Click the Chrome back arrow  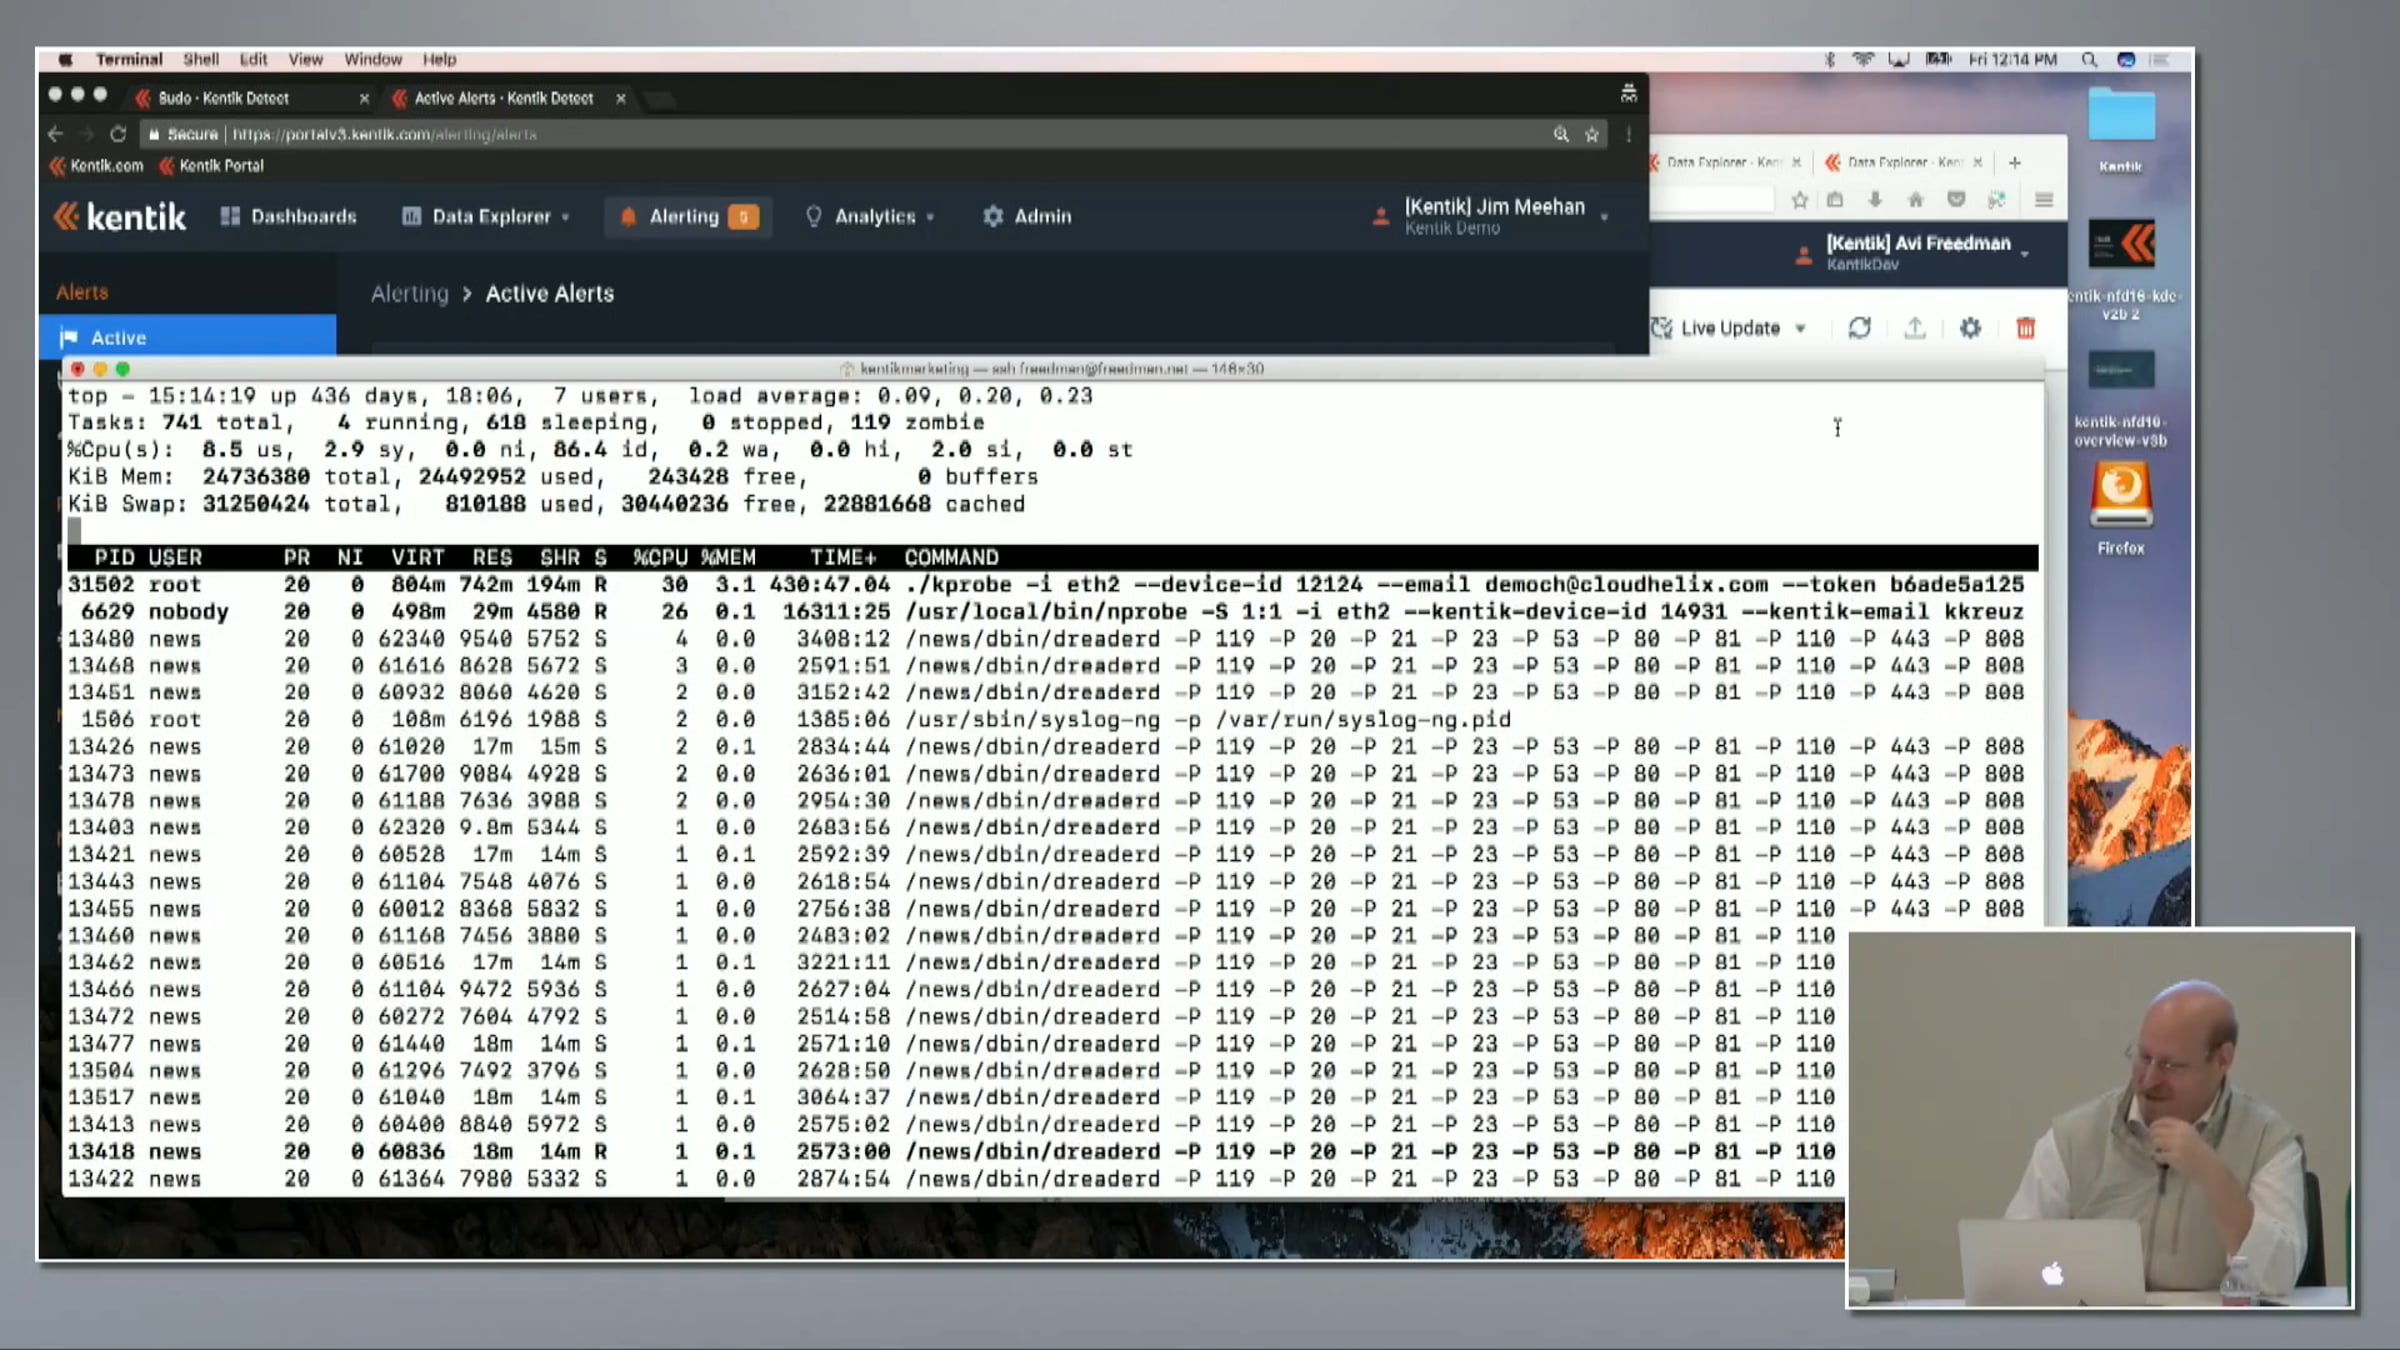[55, 134]
